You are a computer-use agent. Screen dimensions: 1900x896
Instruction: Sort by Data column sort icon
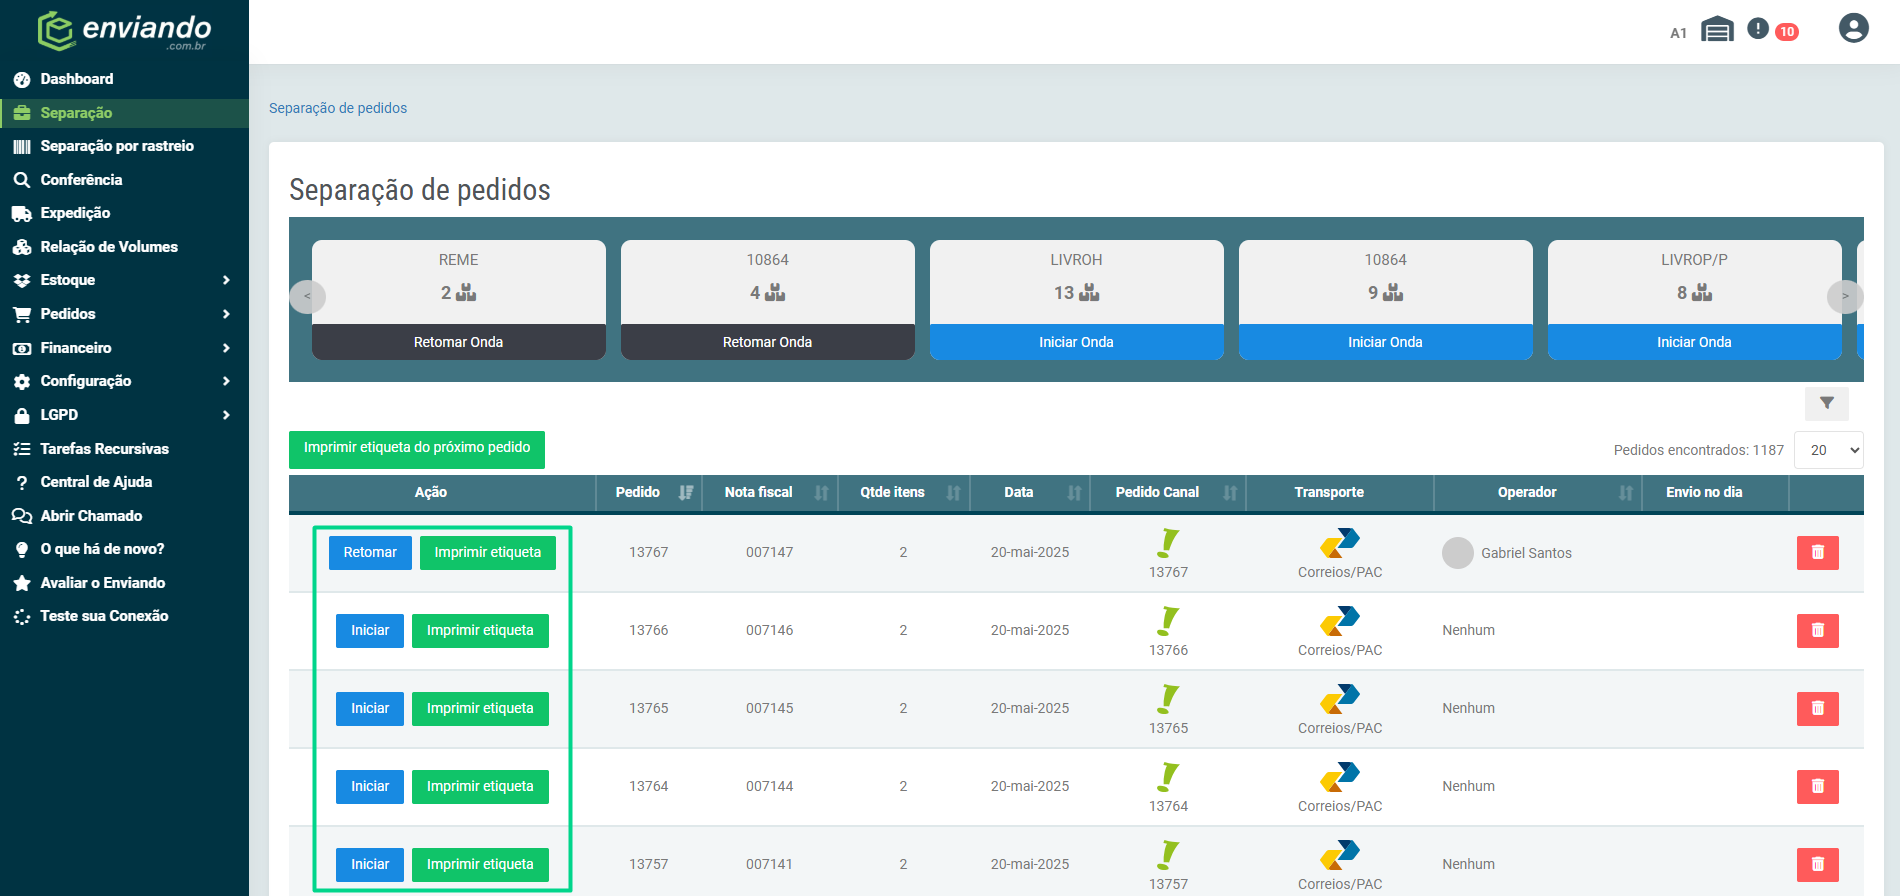click(1075, 492)
